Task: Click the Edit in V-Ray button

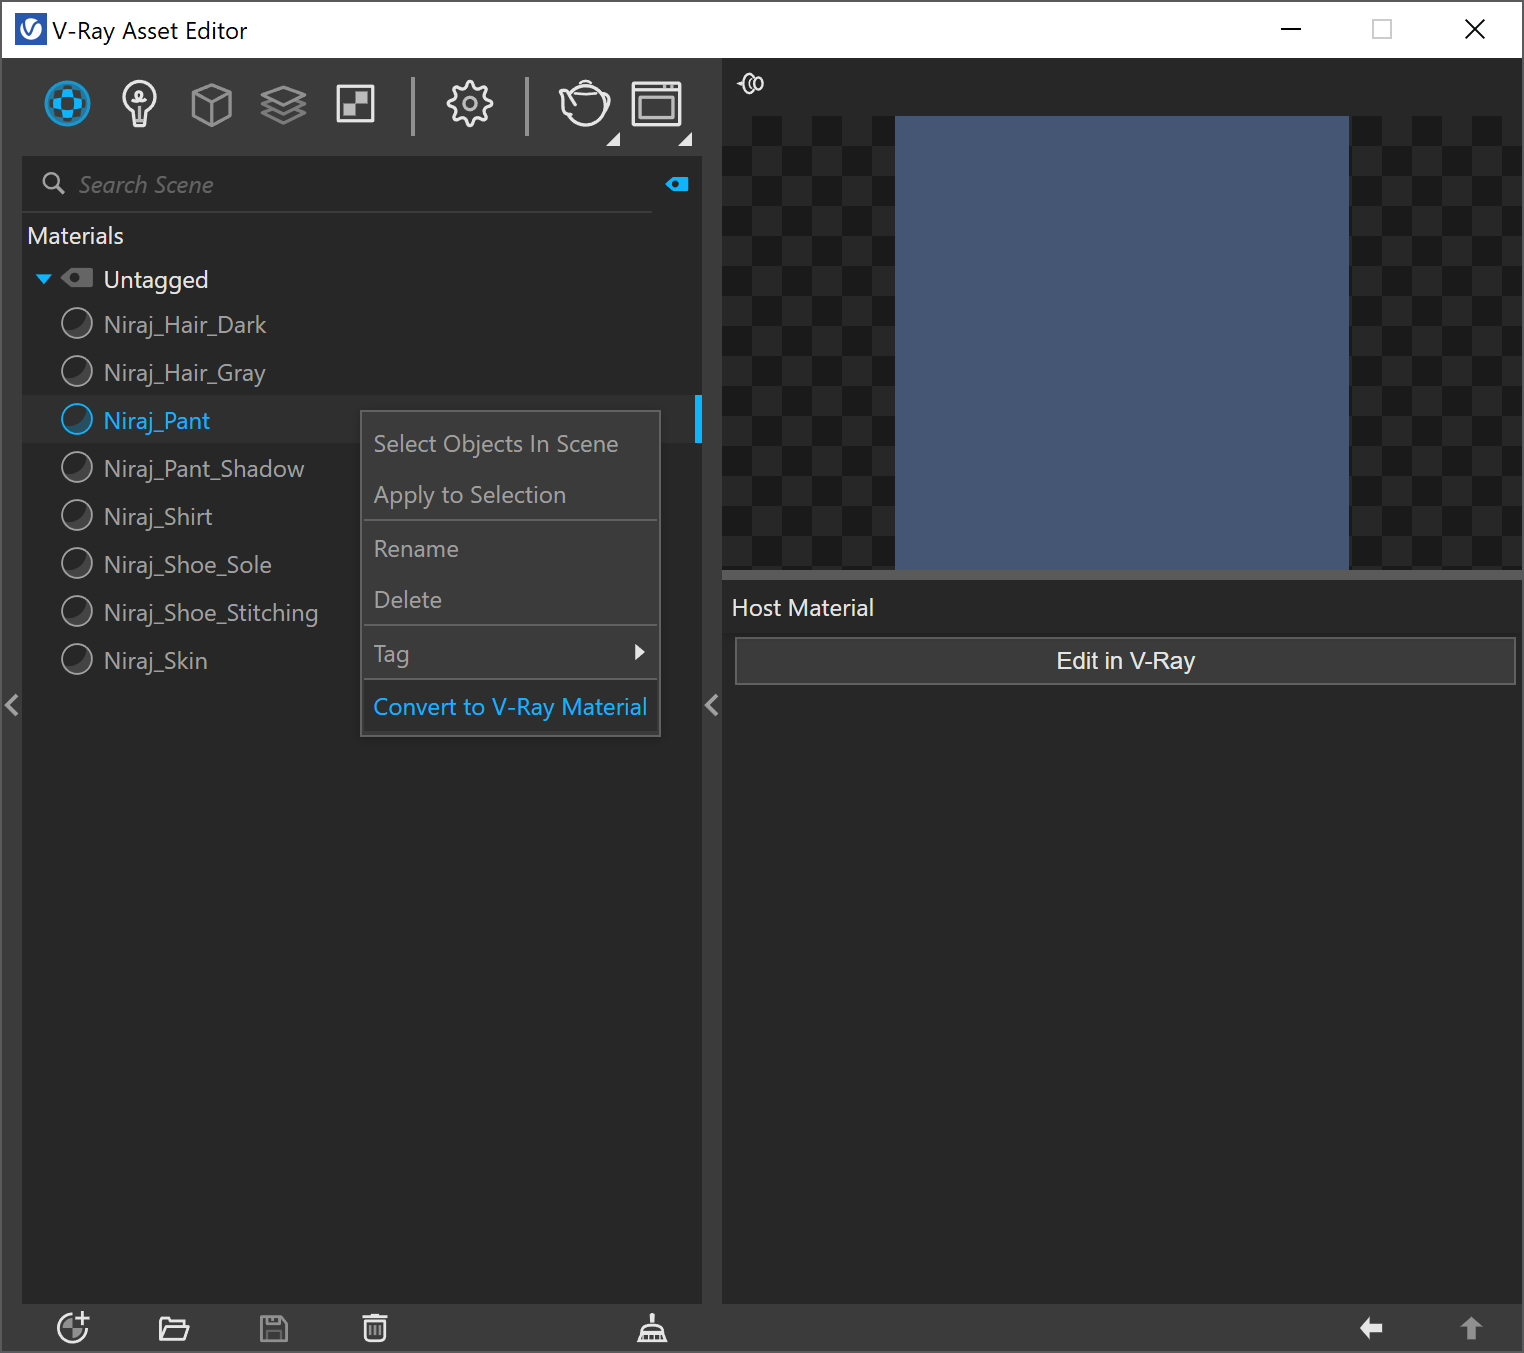Action: click(1125, 661)
